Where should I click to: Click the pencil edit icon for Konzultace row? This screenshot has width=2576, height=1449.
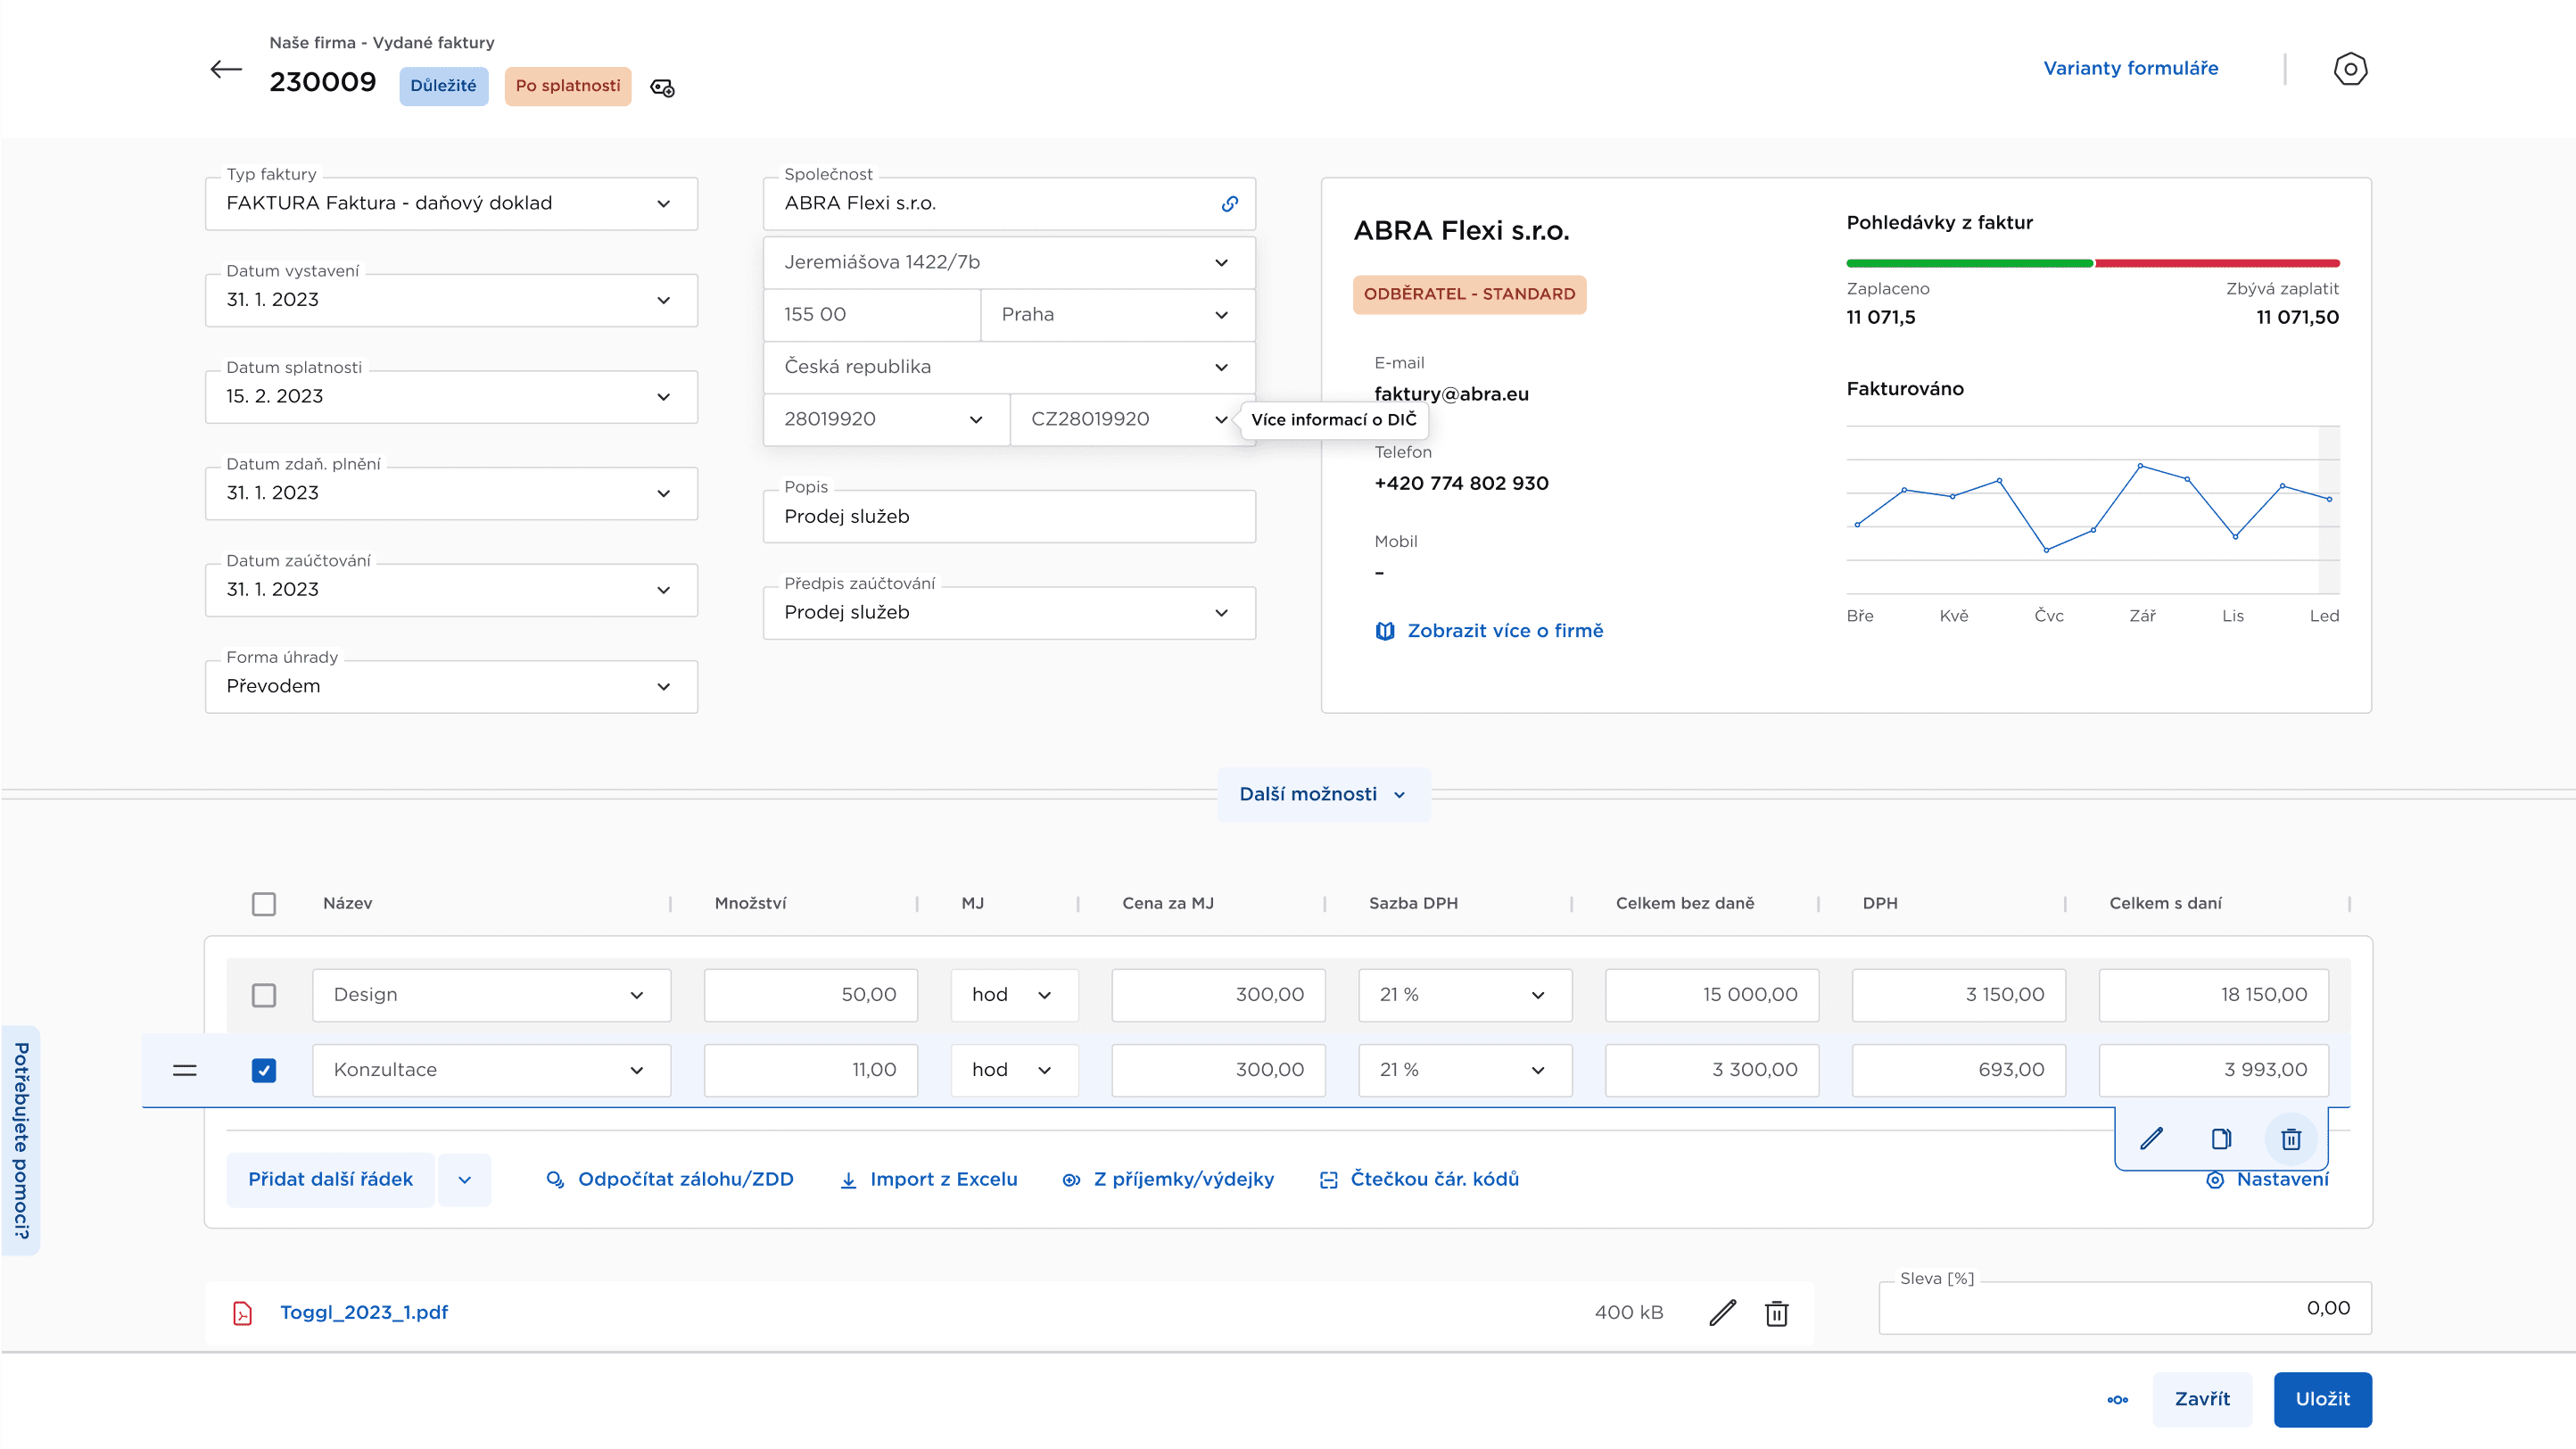(x=2151, y=1138)
